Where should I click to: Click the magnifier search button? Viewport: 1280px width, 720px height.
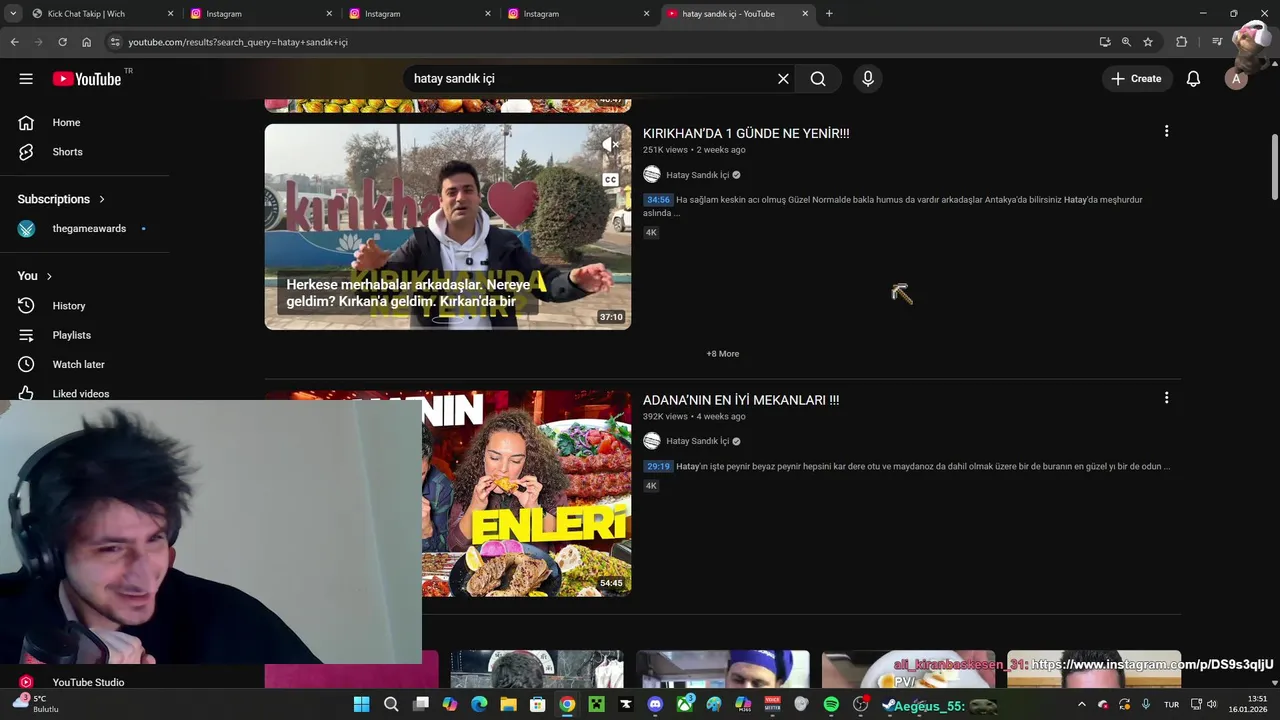tap(818, 79)
